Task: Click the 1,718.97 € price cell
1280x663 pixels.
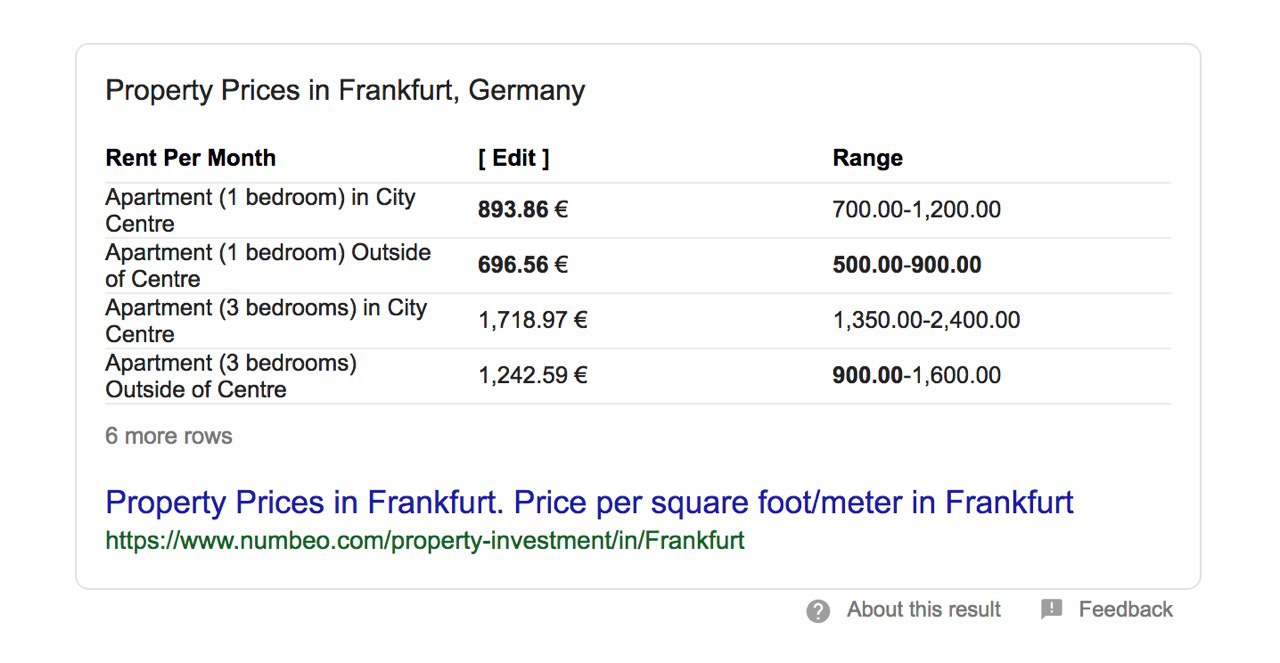Action: point(532,320)
